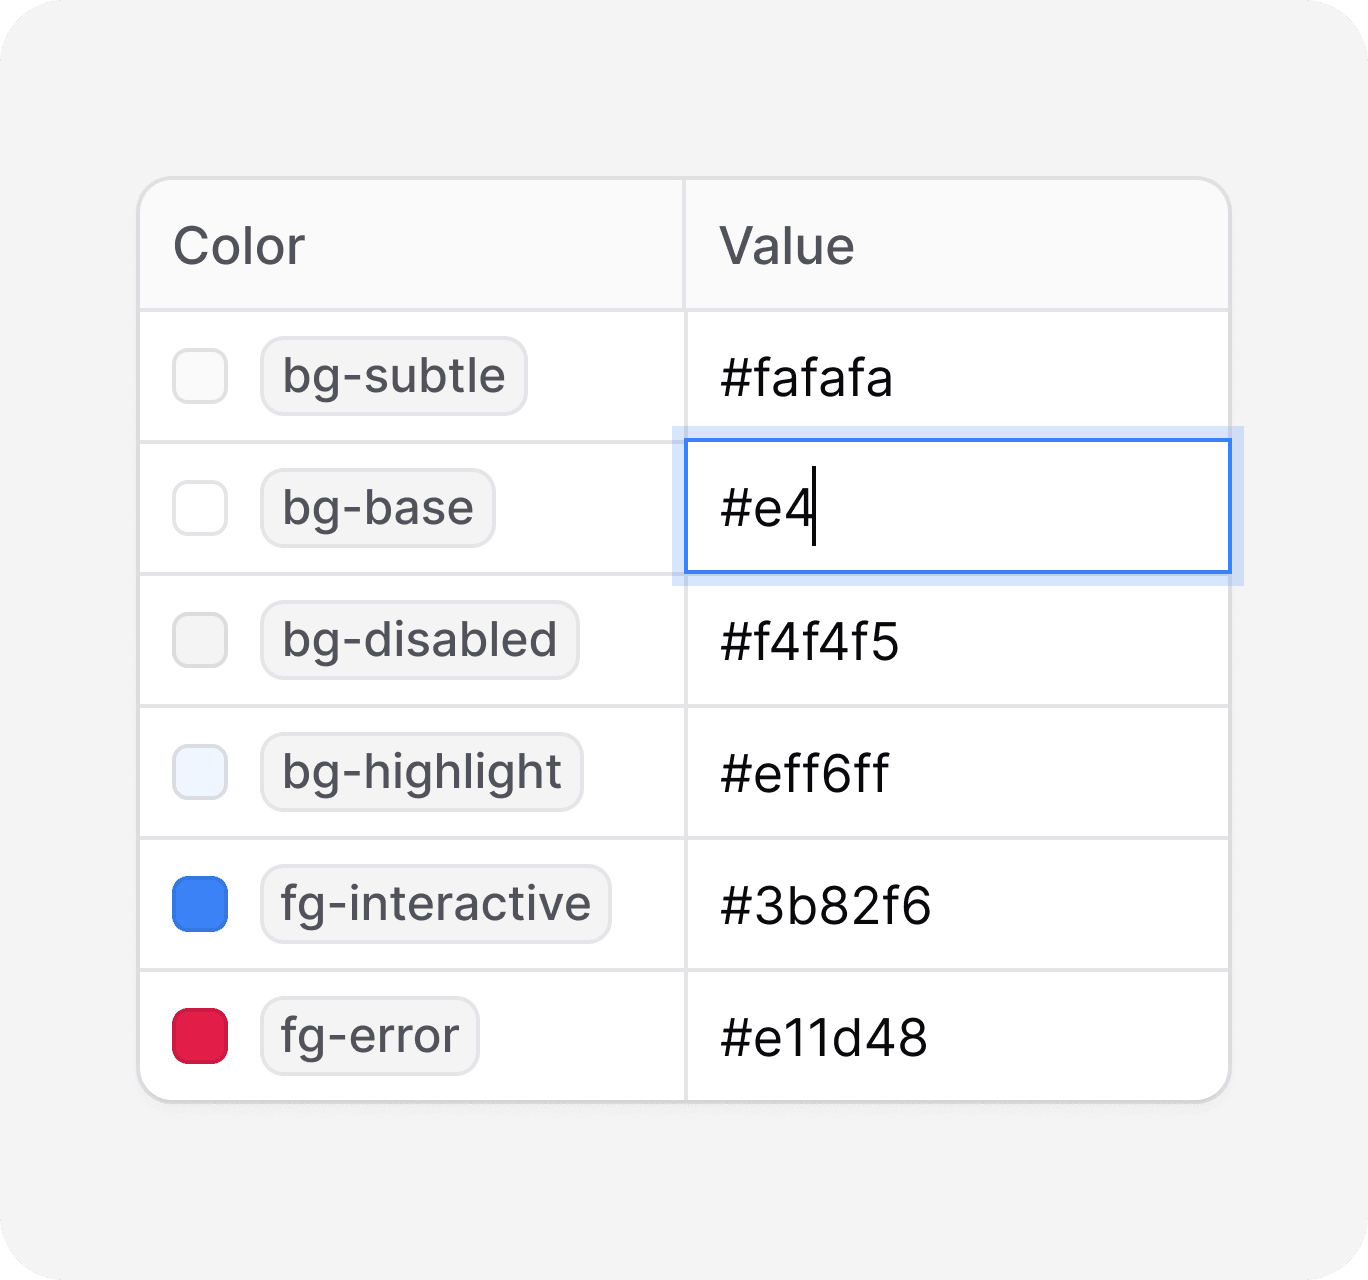The height and width of the screenshot is (1280, 1368).
Task: Click the bg-disabled token tag
Action: tap(420, 640)
